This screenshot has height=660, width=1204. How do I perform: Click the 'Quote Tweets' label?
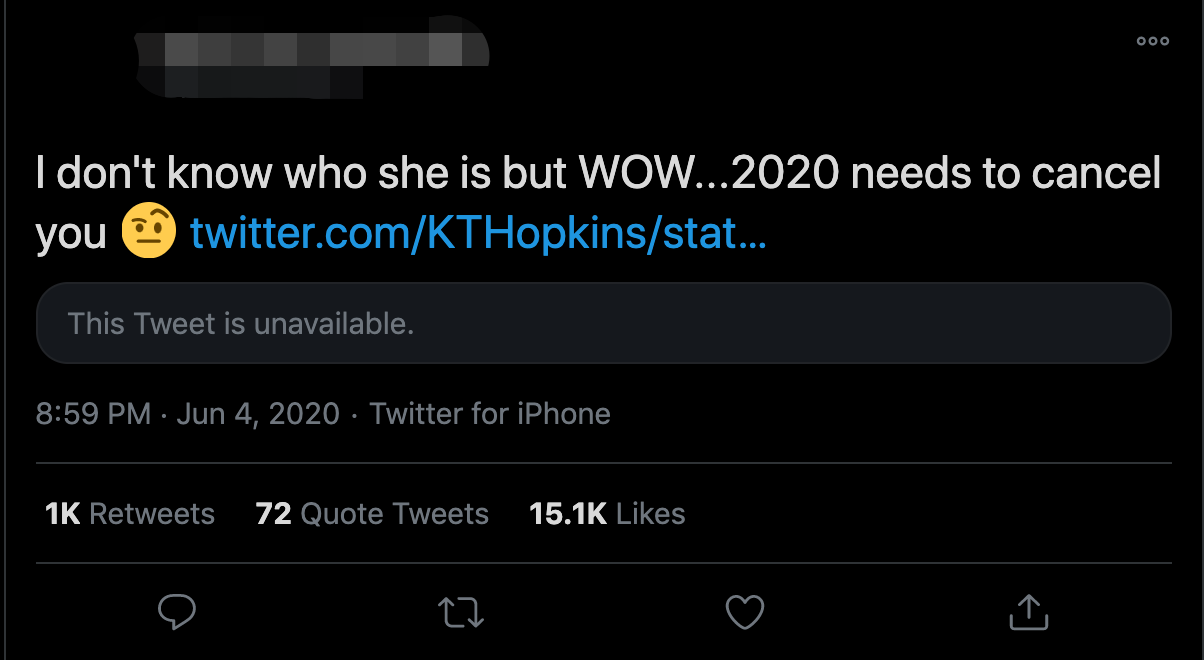tap(394, 514)
